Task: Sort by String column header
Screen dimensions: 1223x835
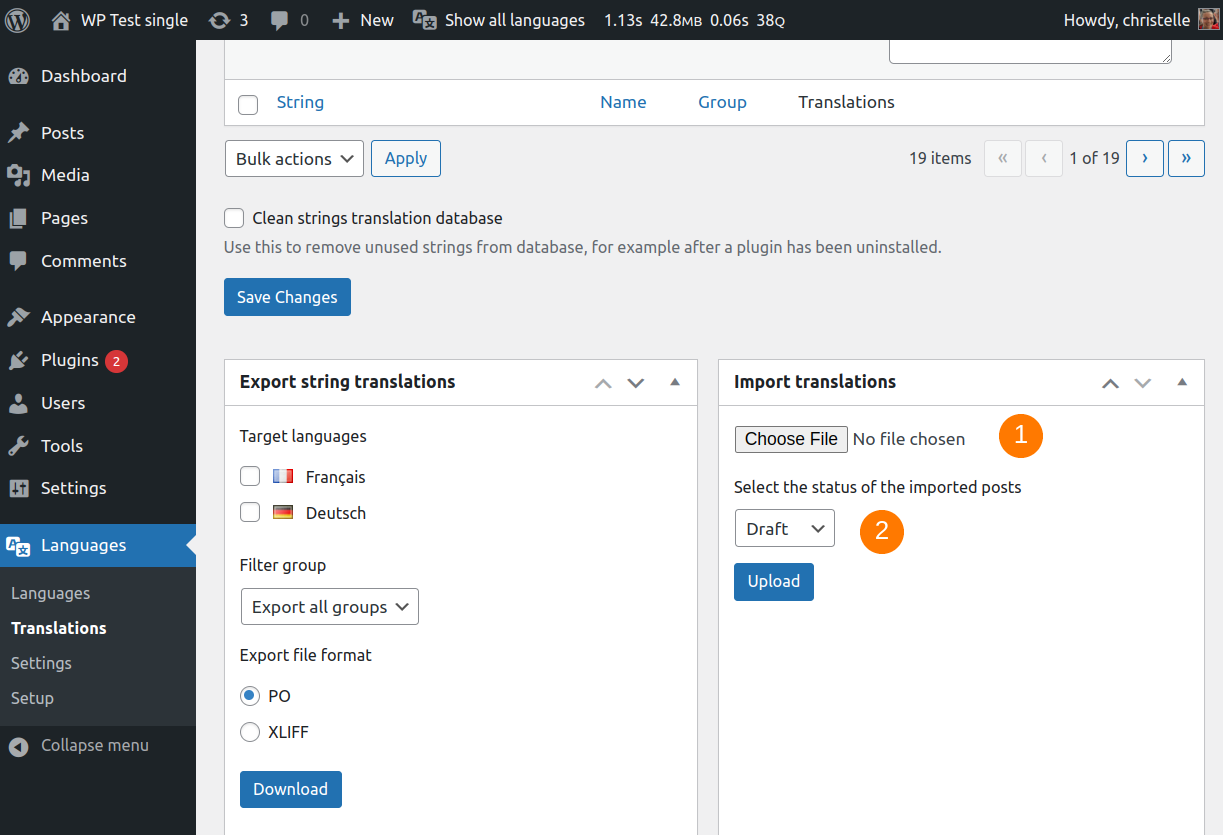Action: coord(300,102)
